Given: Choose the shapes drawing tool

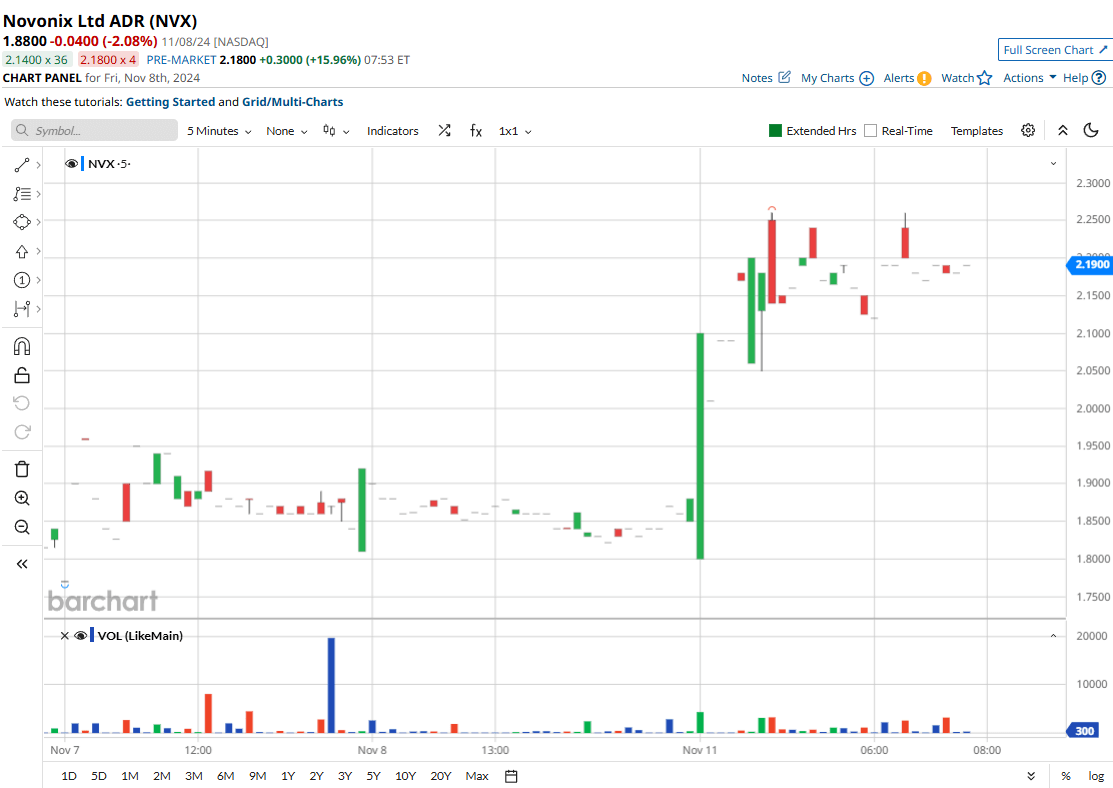Looking at the screenshot, I should click(x=22, y=222).
